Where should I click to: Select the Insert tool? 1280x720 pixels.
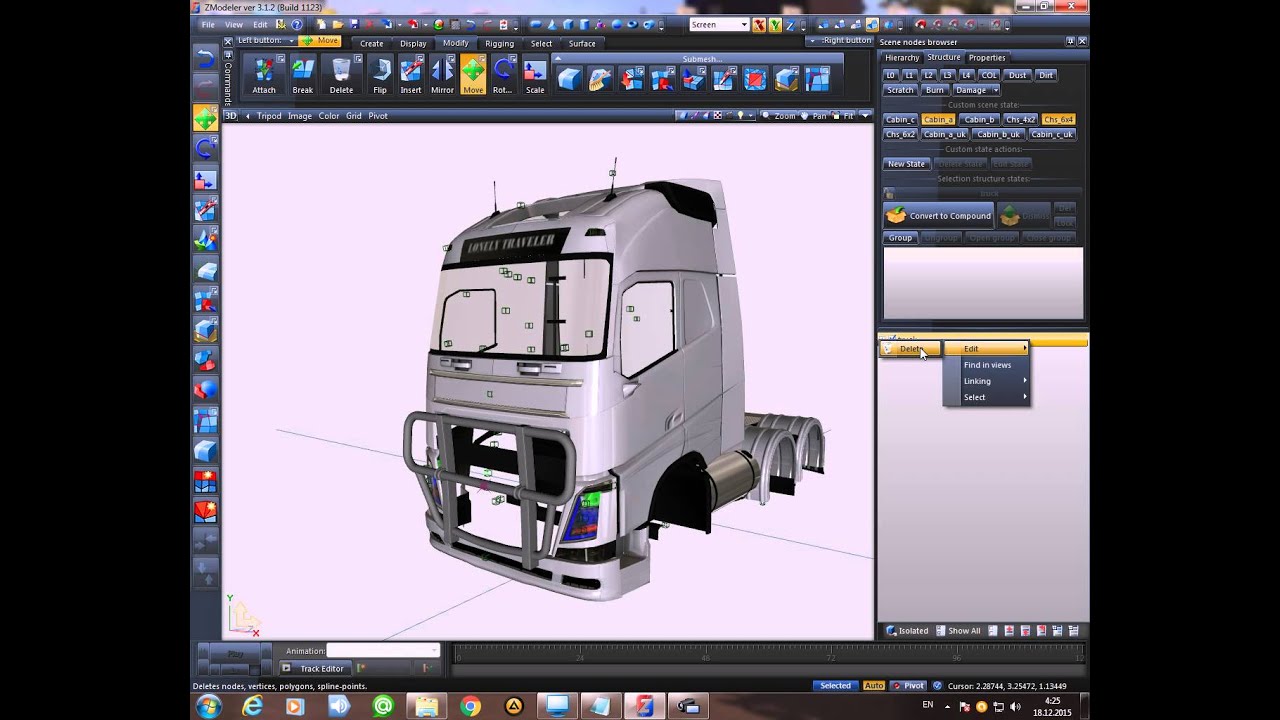(411, 76)
